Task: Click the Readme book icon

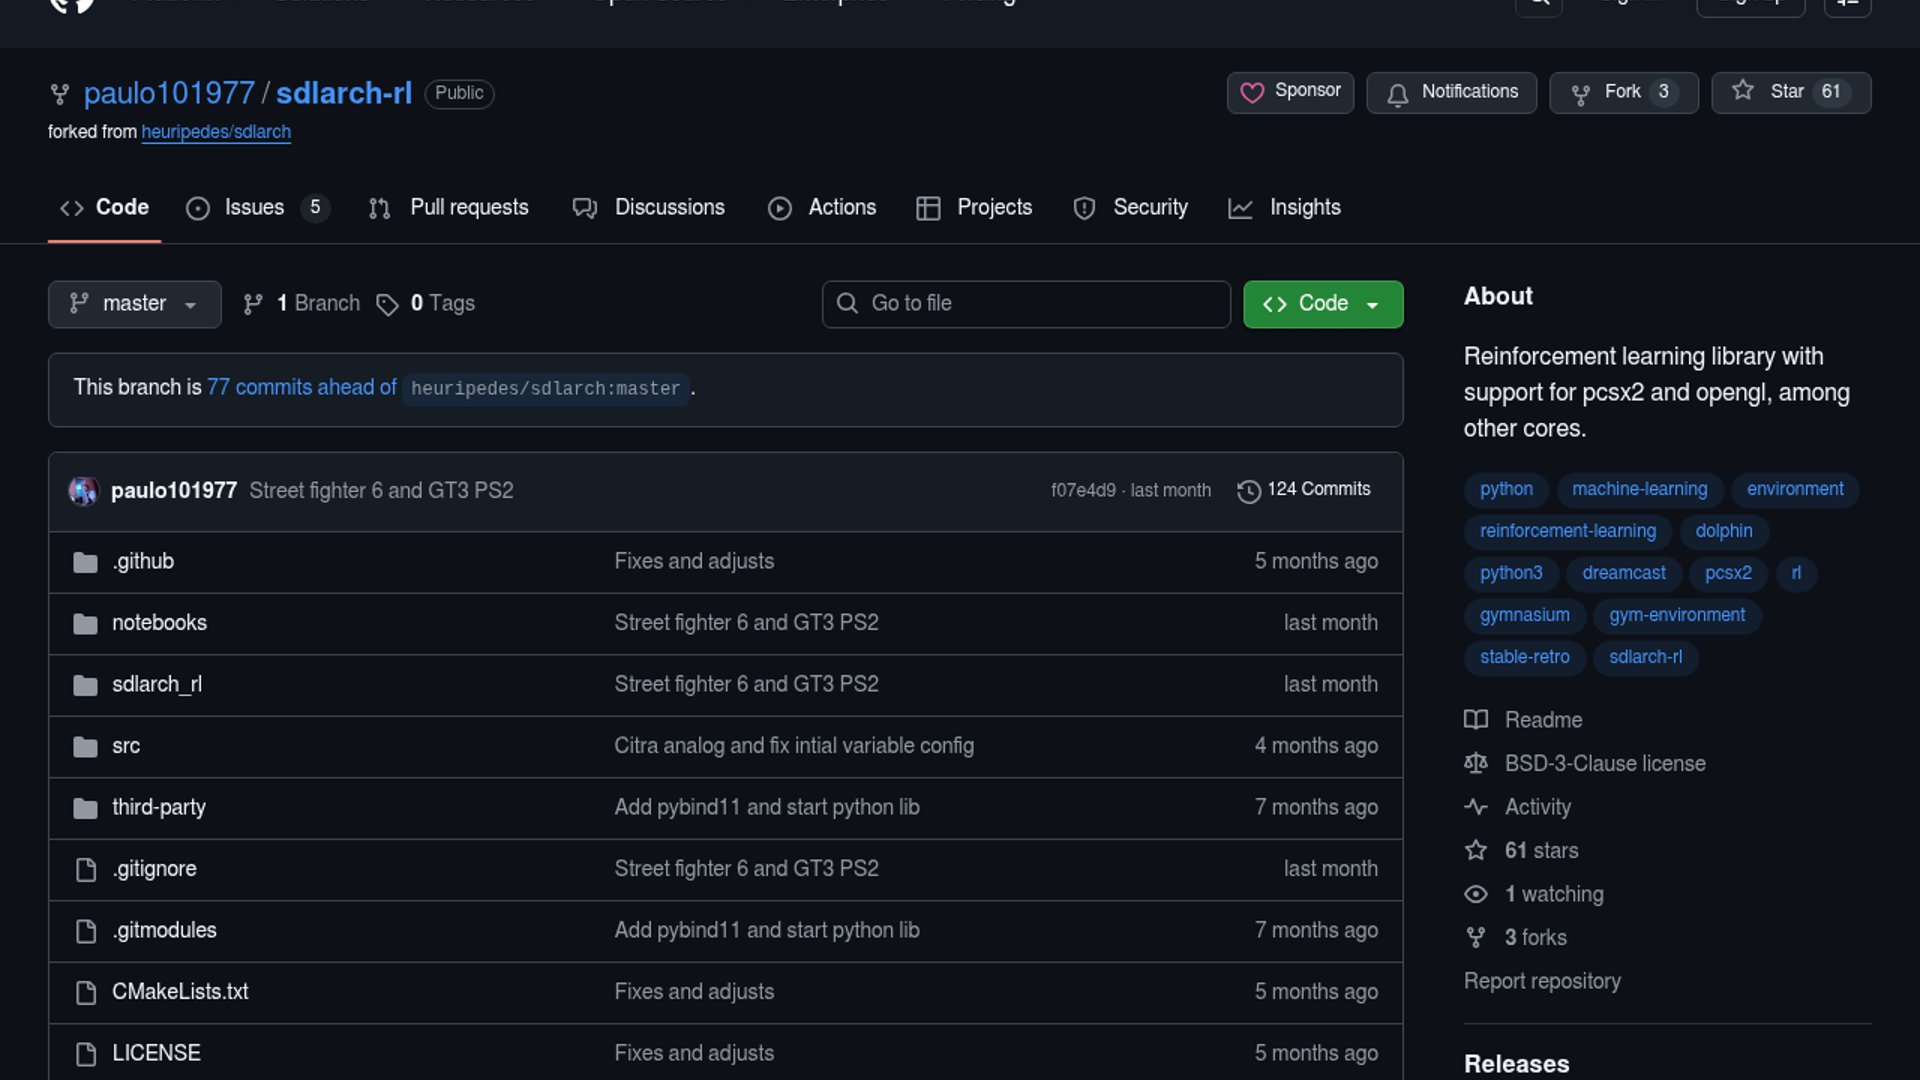Action: tap(1476, 720)
